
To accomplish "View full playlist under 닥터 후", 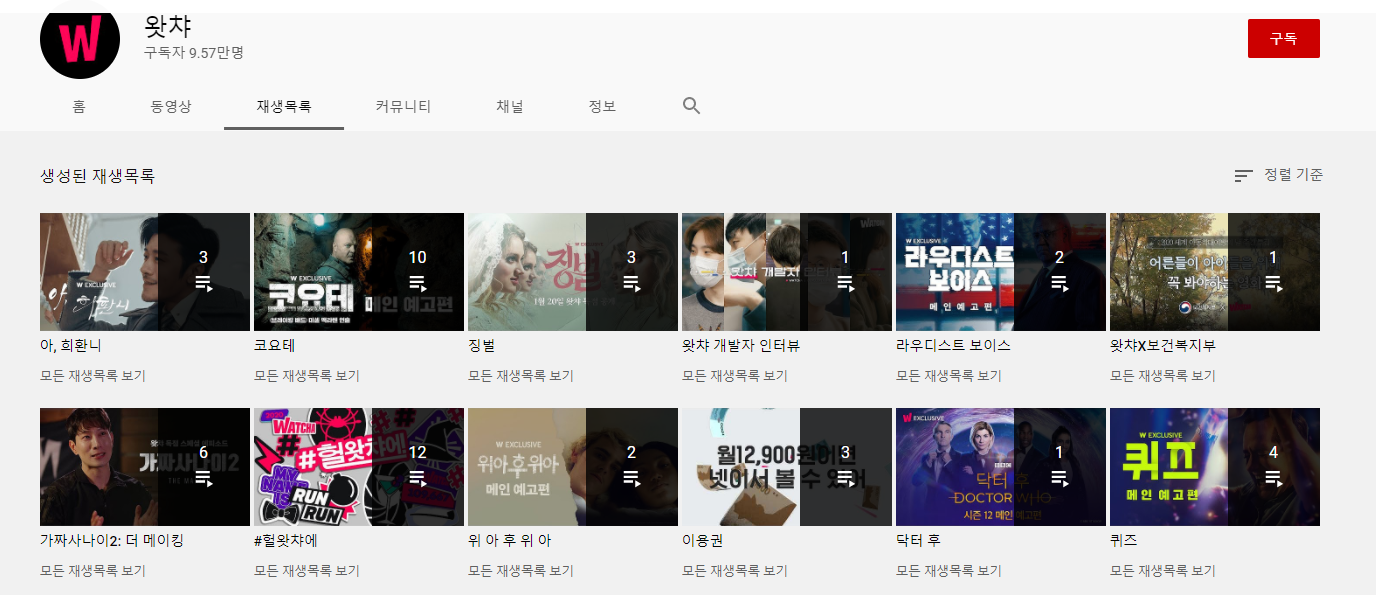I will click(949, 571).
